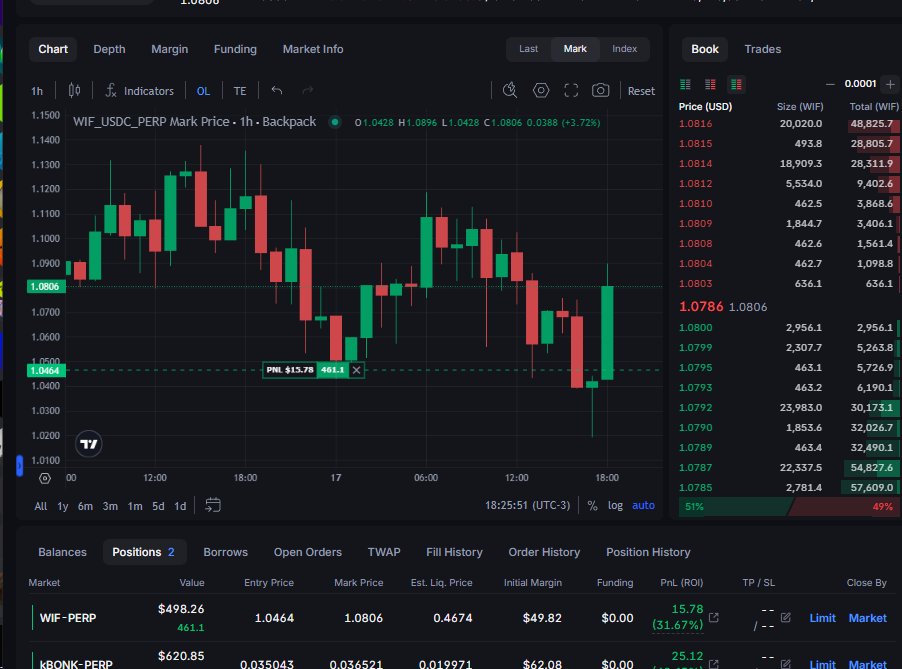
Task: Open the go-to-date calendar icon
Action: click(x=213, y=505)
